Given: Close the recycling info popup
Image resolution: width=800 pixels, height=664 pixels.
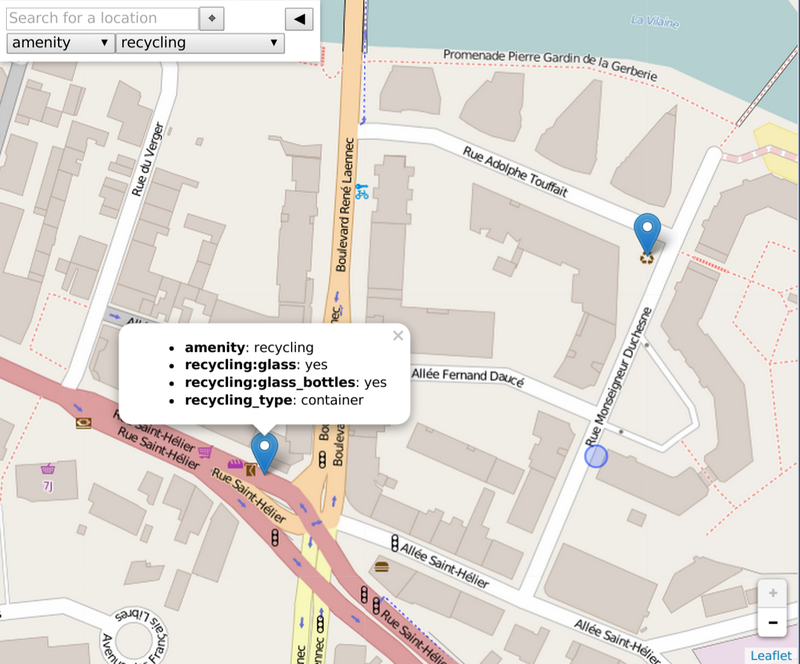Looking at the screenshot, I should [x=398, y=336].
